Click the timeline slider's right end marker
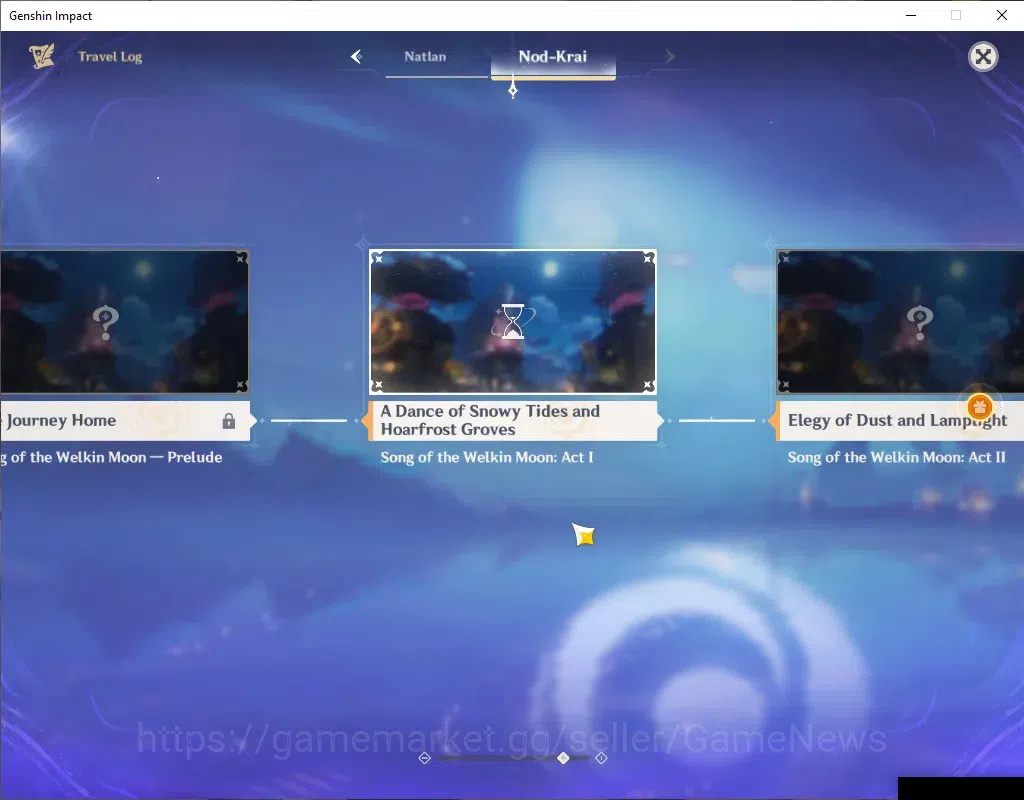Image resolution: width=1024 pixels, height=800 pixels. (601, 758)
